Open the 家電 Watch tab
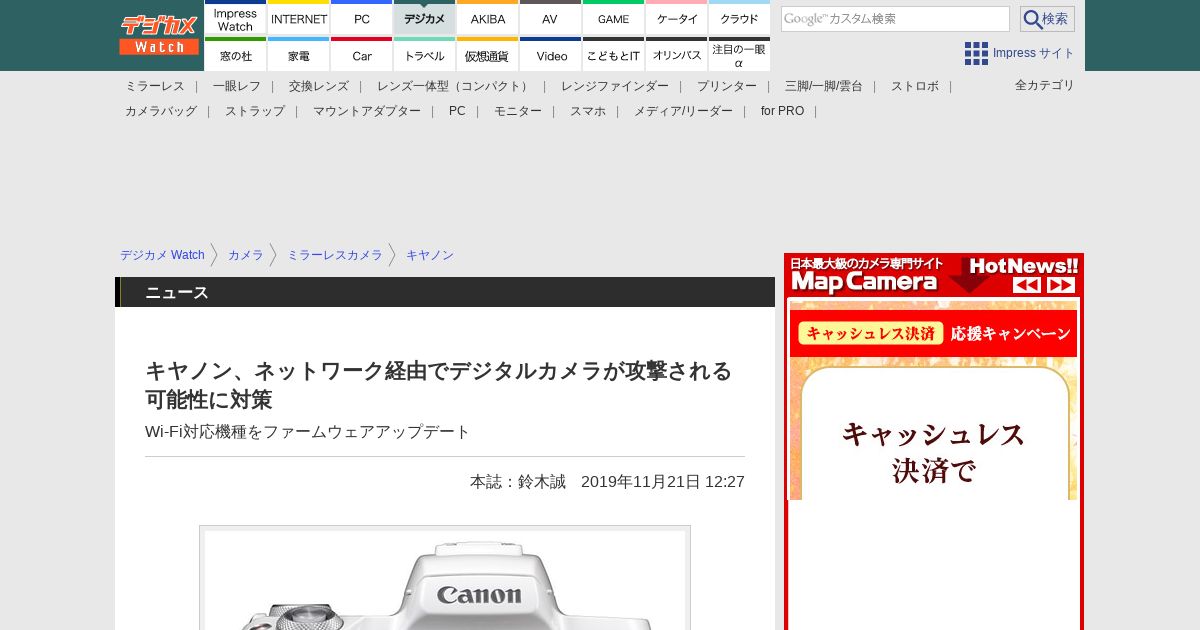This screenshot has height=630, width=1200. tap(299, 54)
